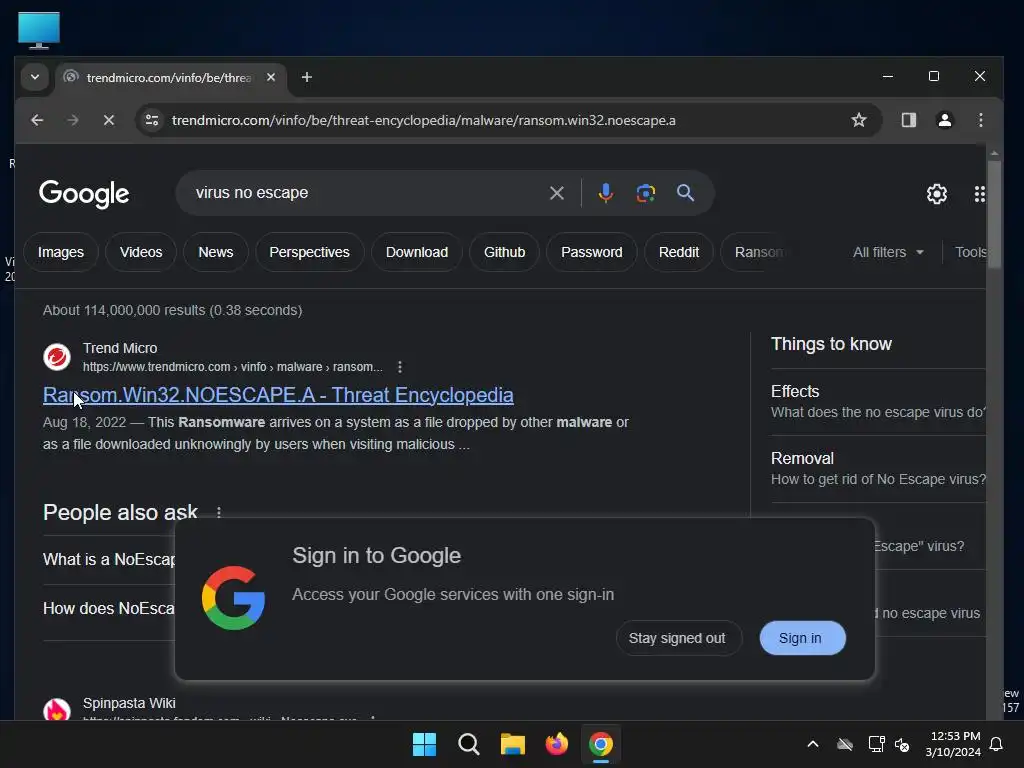Screen dimensions: 1024x768
Task: Open People also ask options menu
Action: pyautogui.click(x=219, y=513)
